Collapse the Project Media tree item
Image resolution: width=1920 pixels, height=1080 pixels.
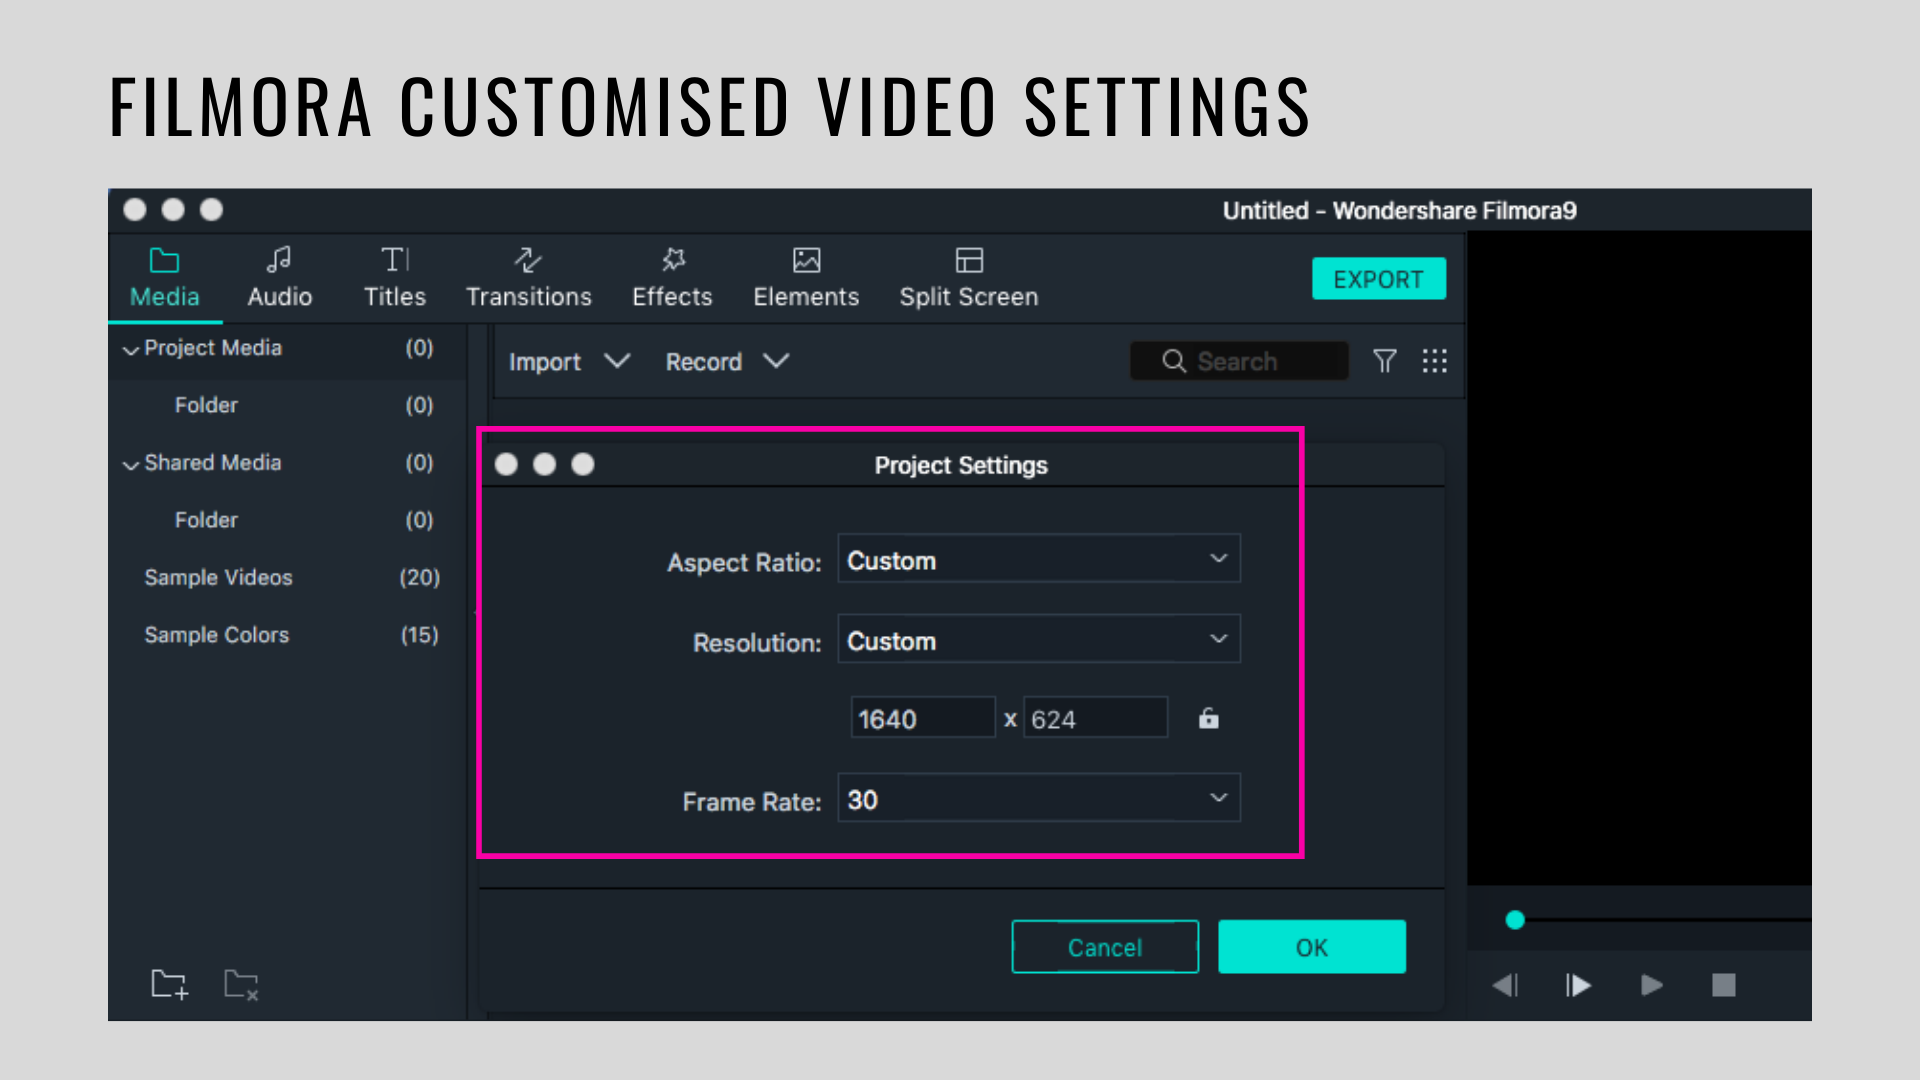(x=130, y=350)
